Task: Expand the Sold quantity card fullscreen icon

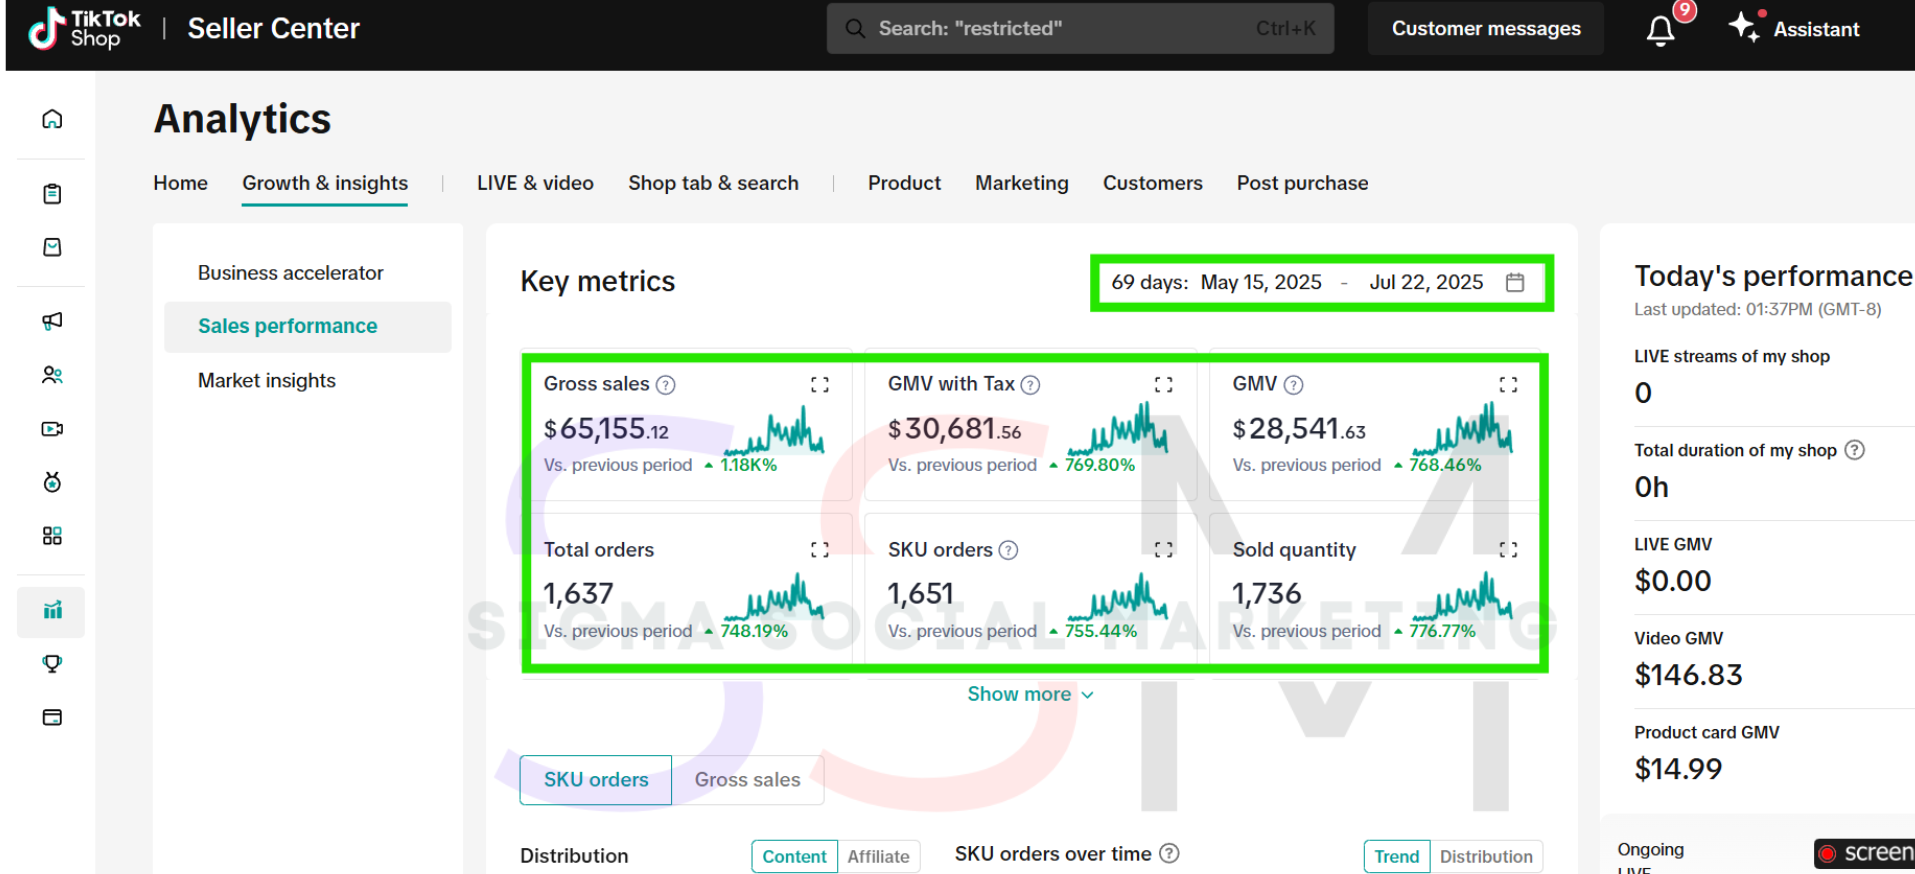Action: pyautogui.click(x=1508, y=550)
